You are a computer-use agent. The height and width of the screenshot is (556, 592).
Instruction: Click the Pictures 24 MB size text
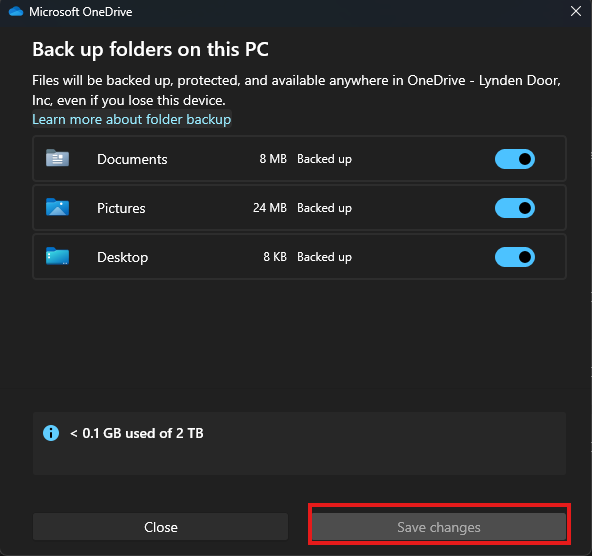pos(270,208)
